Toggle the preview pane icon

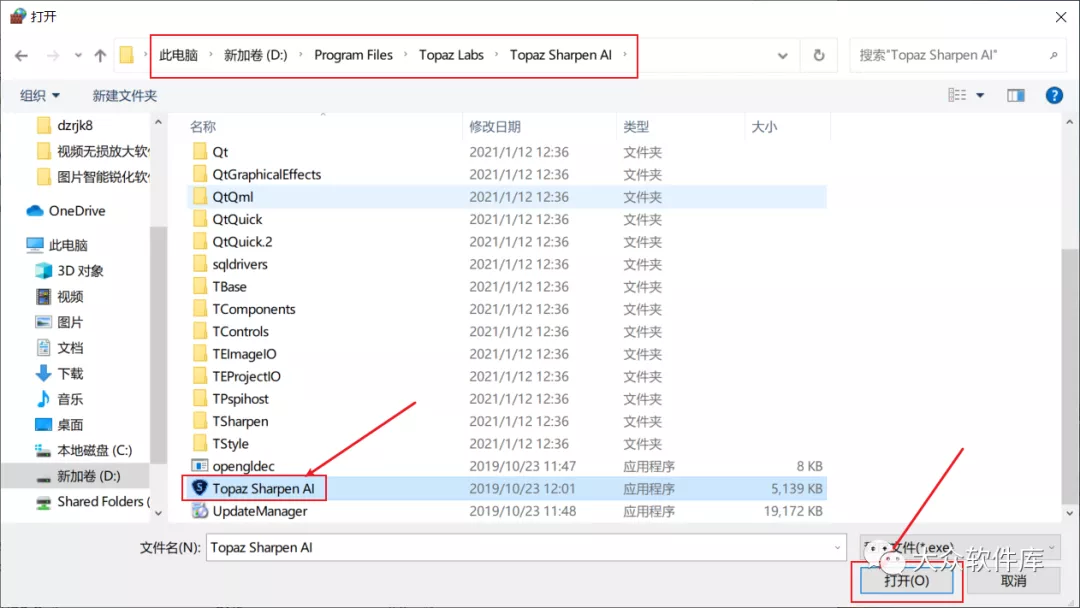(1015, 95)
